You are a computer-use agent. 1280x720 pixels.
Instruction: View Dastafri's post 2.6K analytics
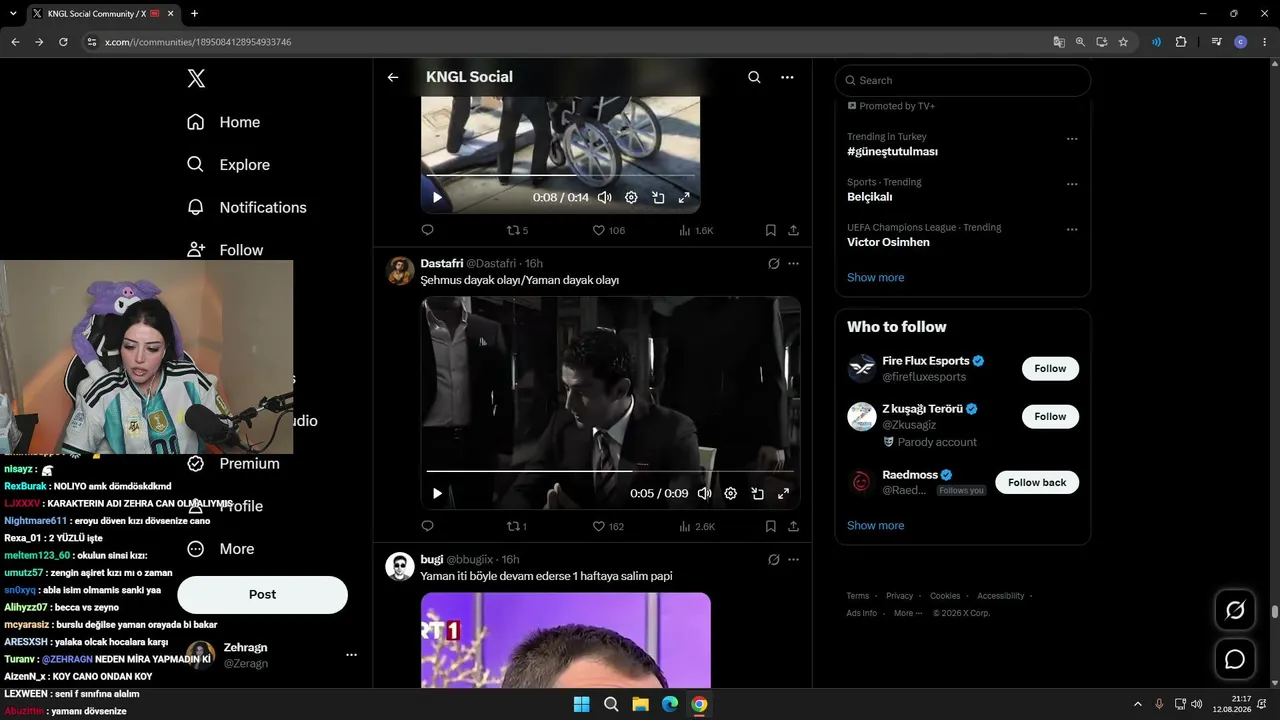(696, 526)
